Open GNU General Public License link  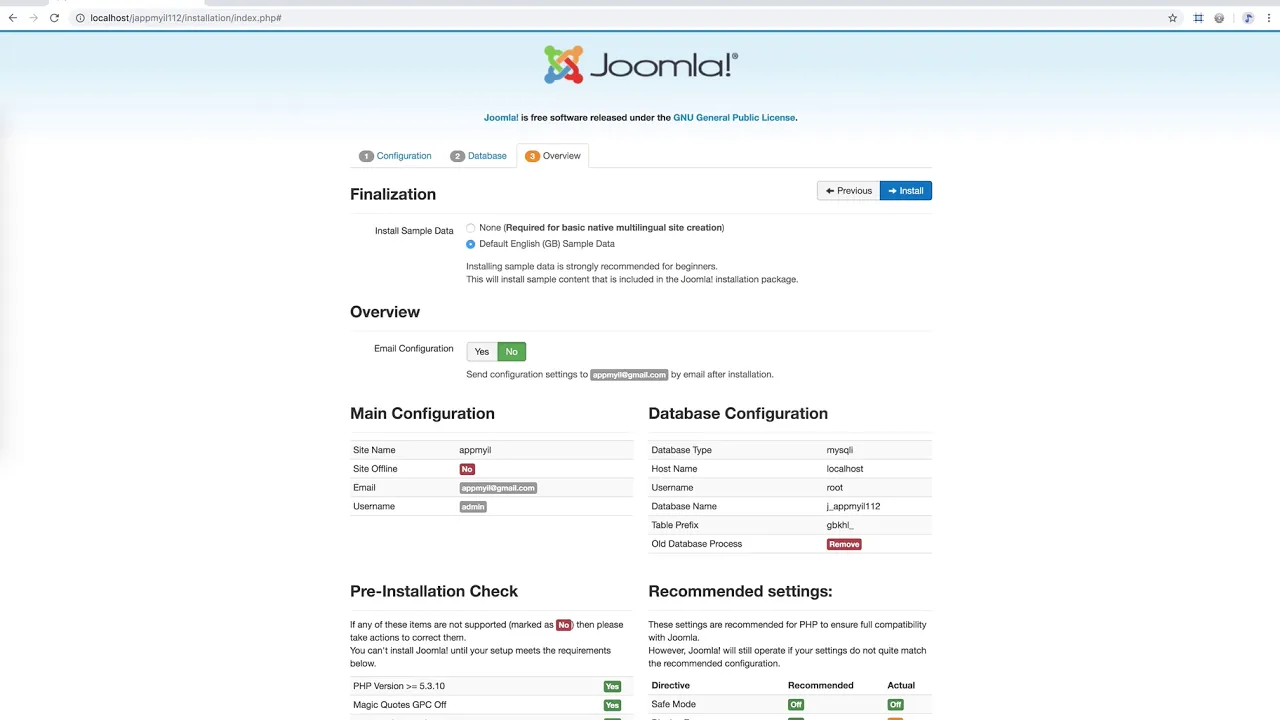(x=734, y=118)
